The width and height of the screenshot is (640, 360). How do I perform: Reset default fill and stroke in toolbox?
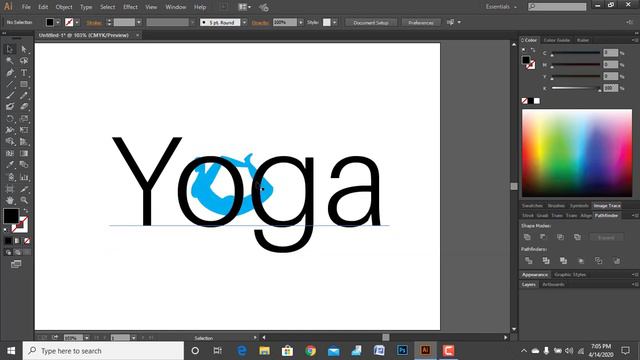click(x=5, y=230)
